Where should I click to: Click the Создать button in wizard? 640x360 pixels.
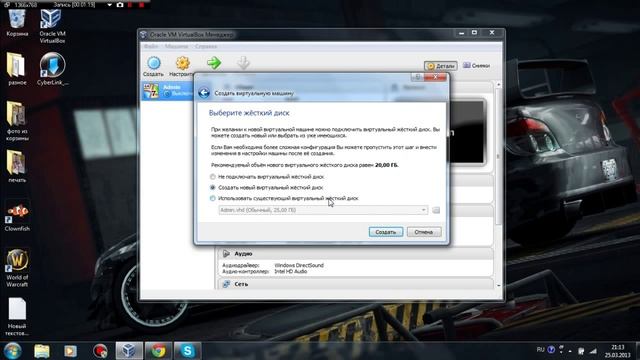click(386, 232)
